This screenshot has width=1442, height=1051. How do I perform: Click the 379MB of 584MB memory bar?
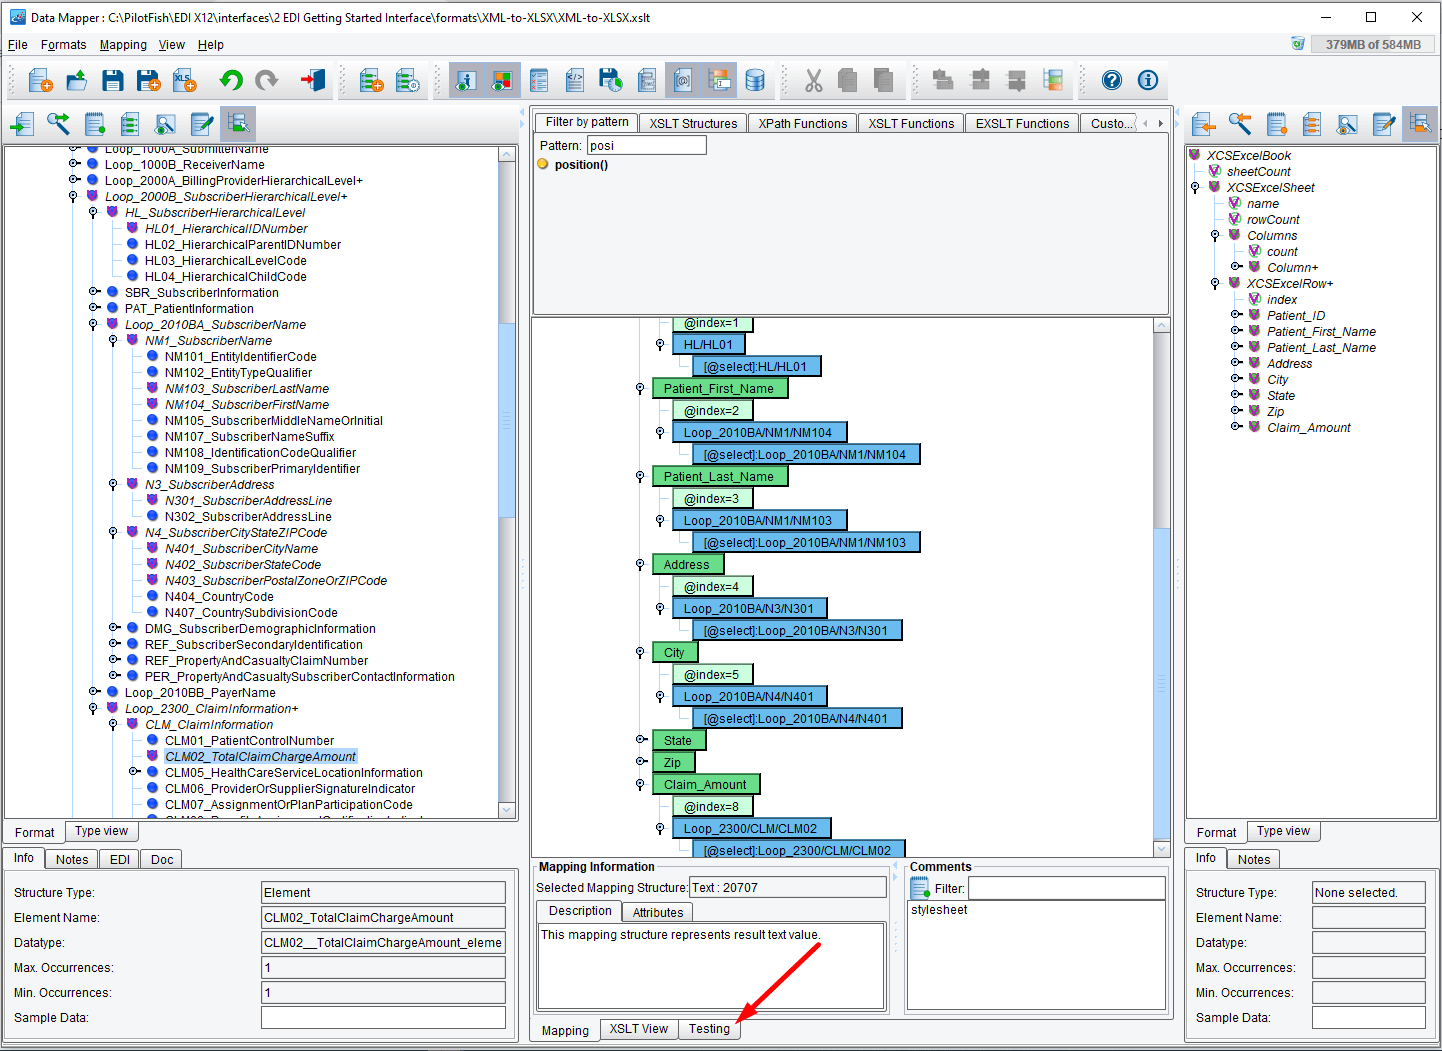(1373, 44)
